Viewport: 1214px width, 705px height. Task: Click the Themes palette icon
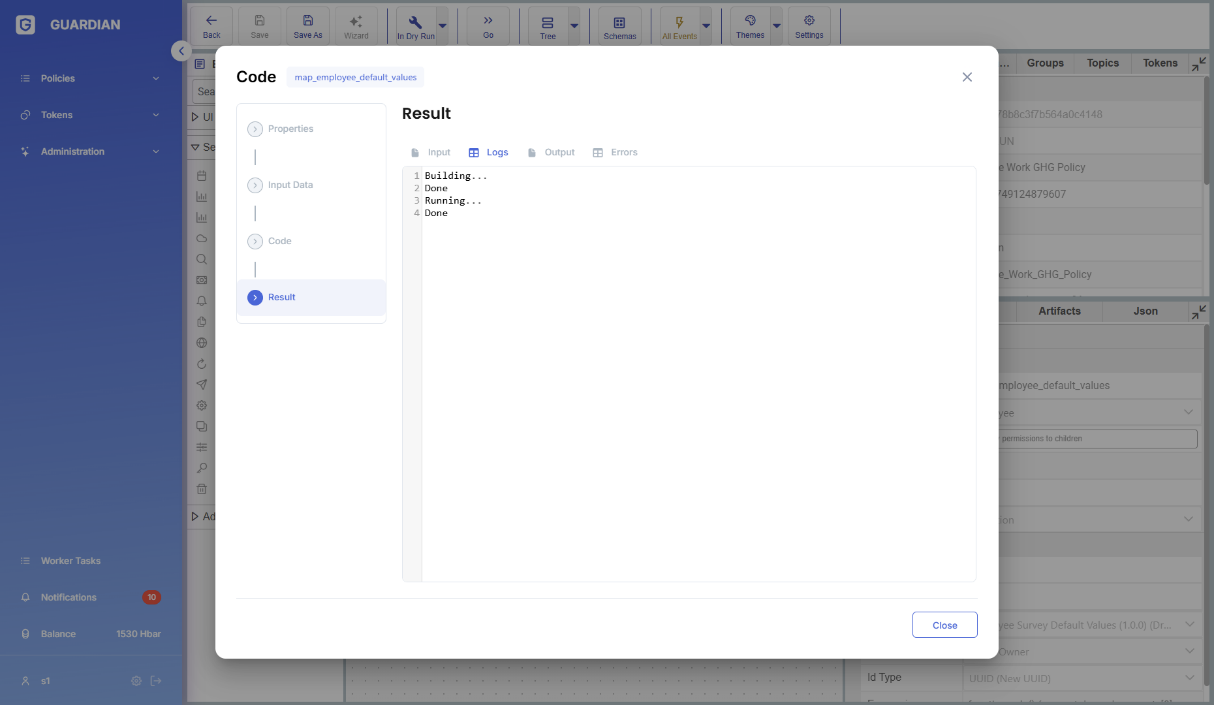[x=750, y=26]
